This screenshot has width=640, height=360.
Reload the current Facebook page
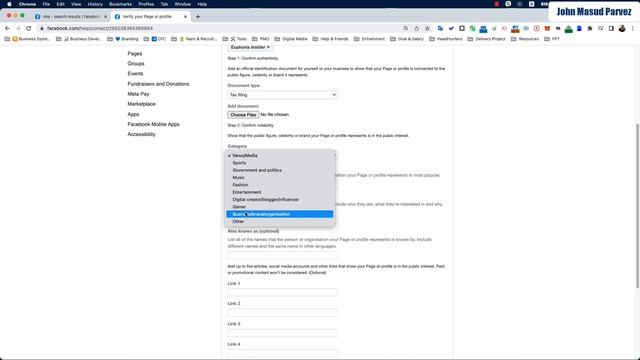click(x=29, y=29)
